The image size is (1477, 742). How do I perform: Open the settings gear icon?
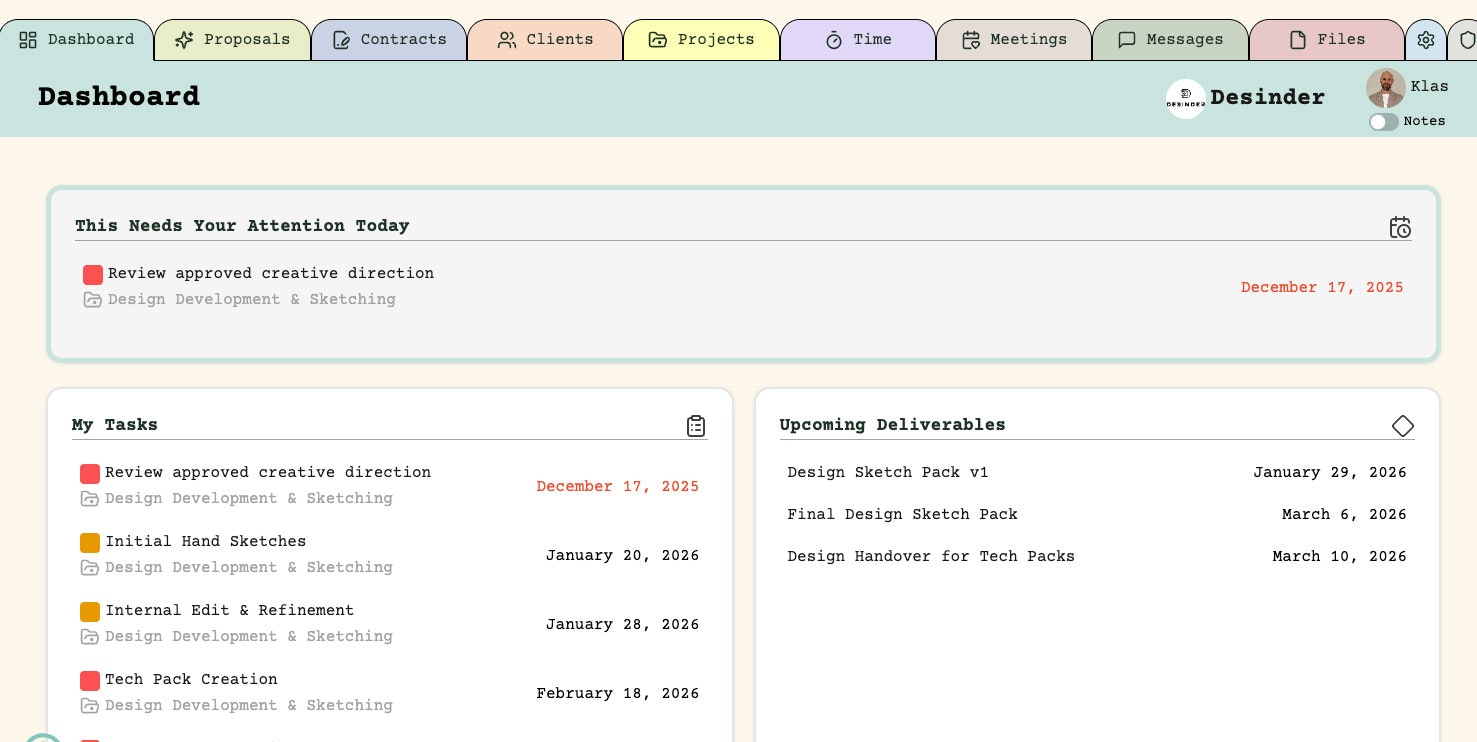coord(1426,40)
